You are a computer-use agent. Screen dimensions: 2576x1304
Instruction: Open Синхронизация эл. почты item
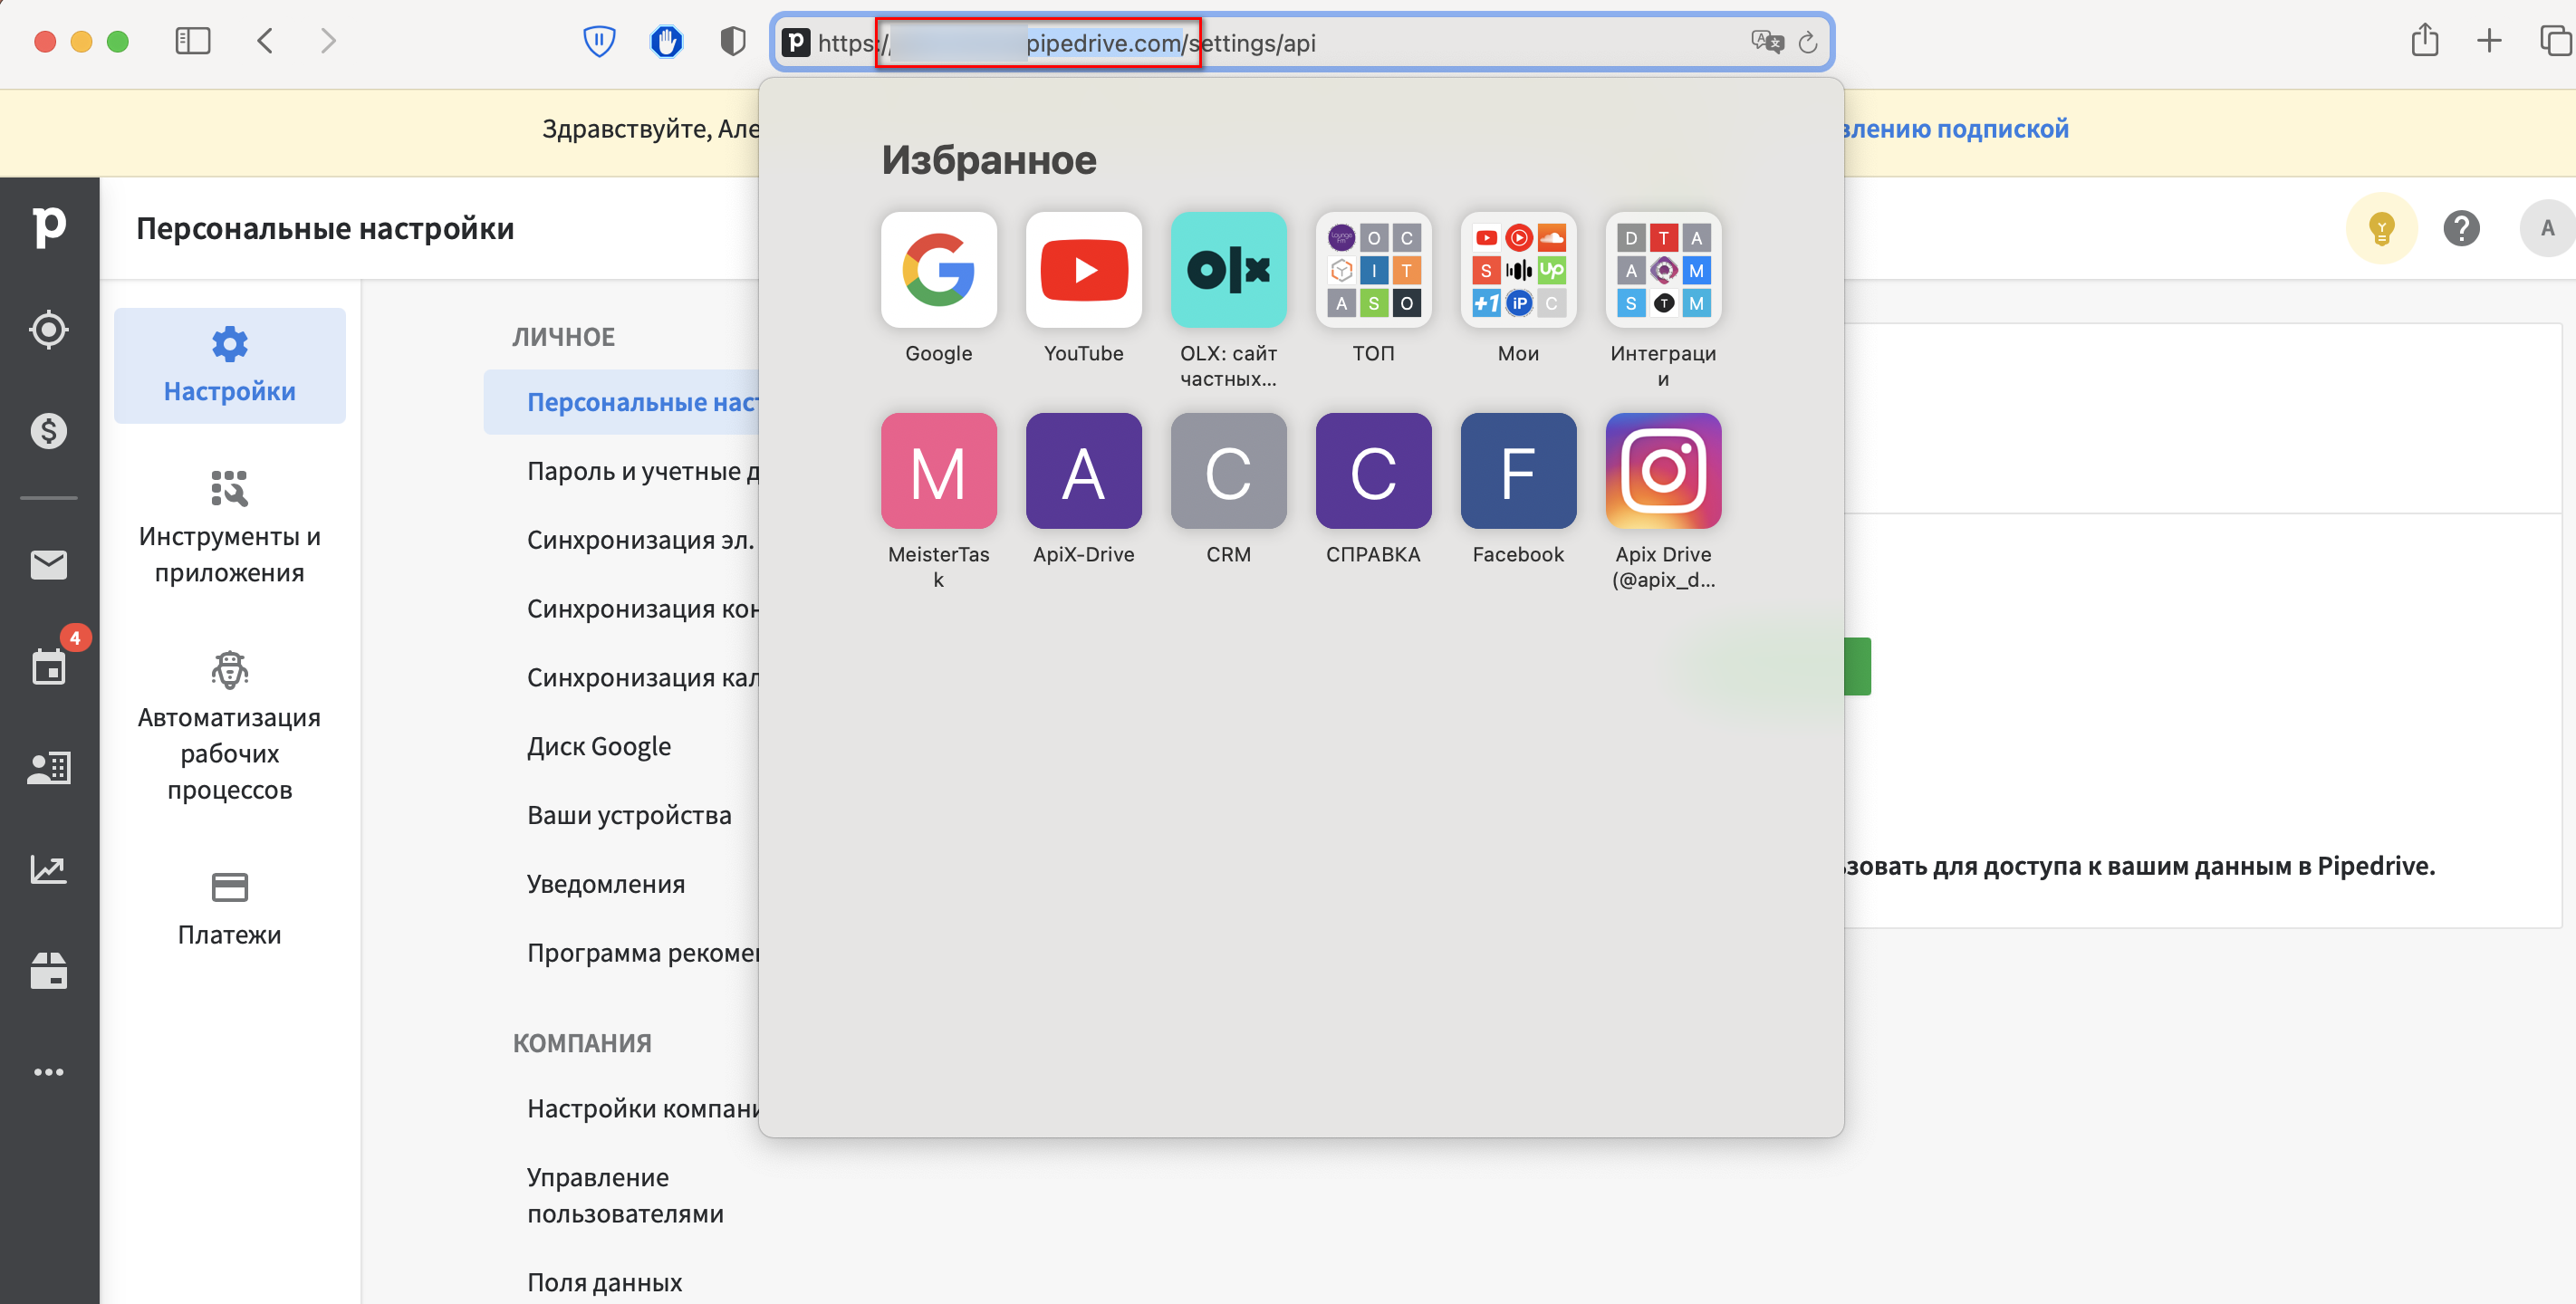[x=640, y=540]
